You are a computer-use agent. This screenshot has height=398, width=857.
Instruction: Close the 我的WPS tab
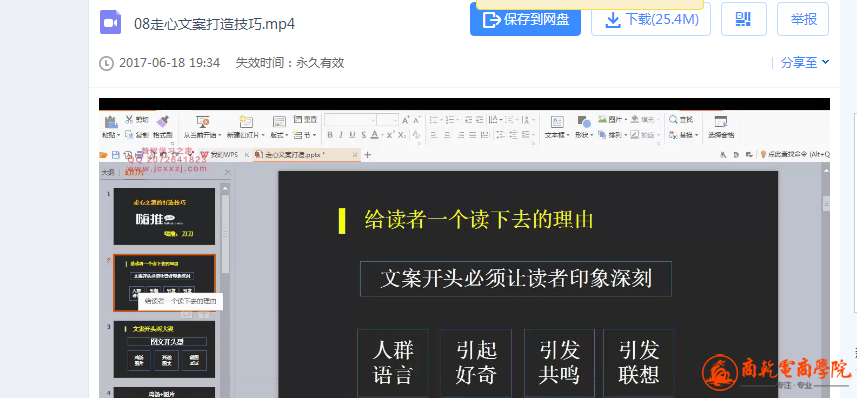coord(246,155)
